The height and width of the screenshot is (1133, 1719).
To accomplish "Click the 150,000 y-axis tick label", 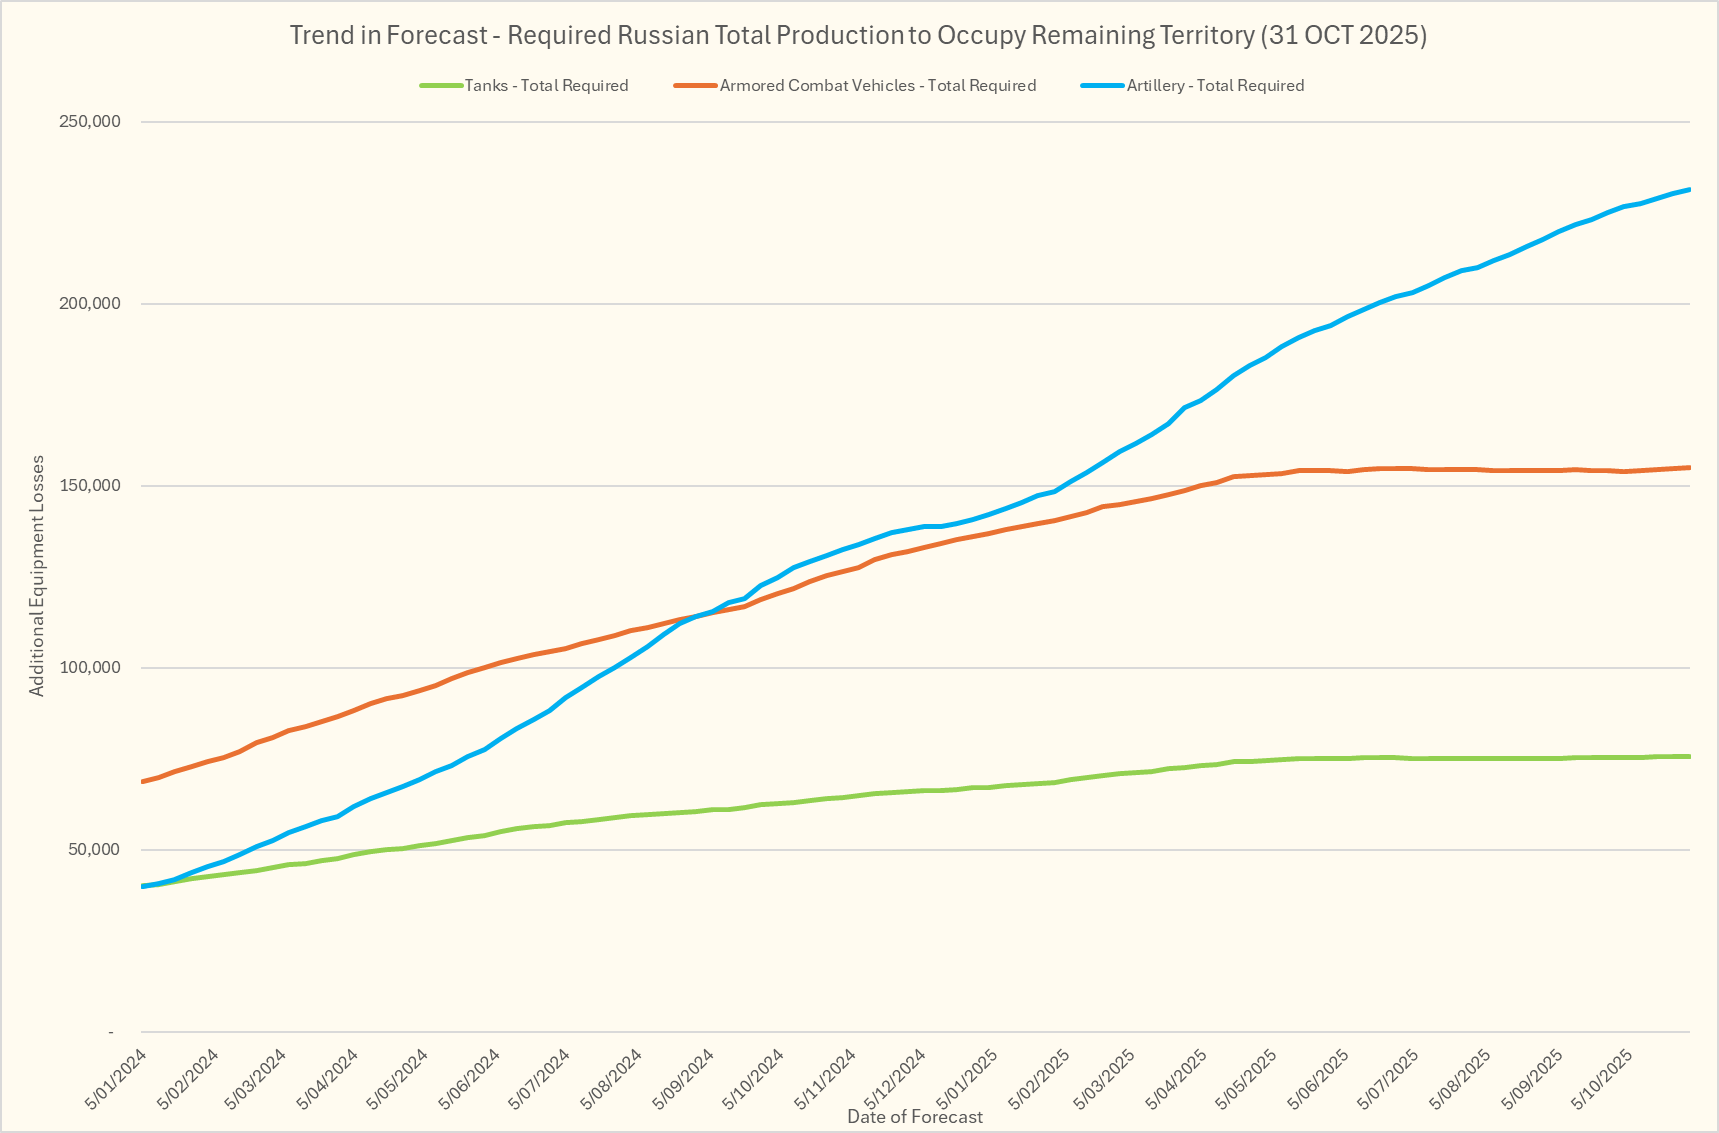I will pyautogui.click(x=91, y=486).
